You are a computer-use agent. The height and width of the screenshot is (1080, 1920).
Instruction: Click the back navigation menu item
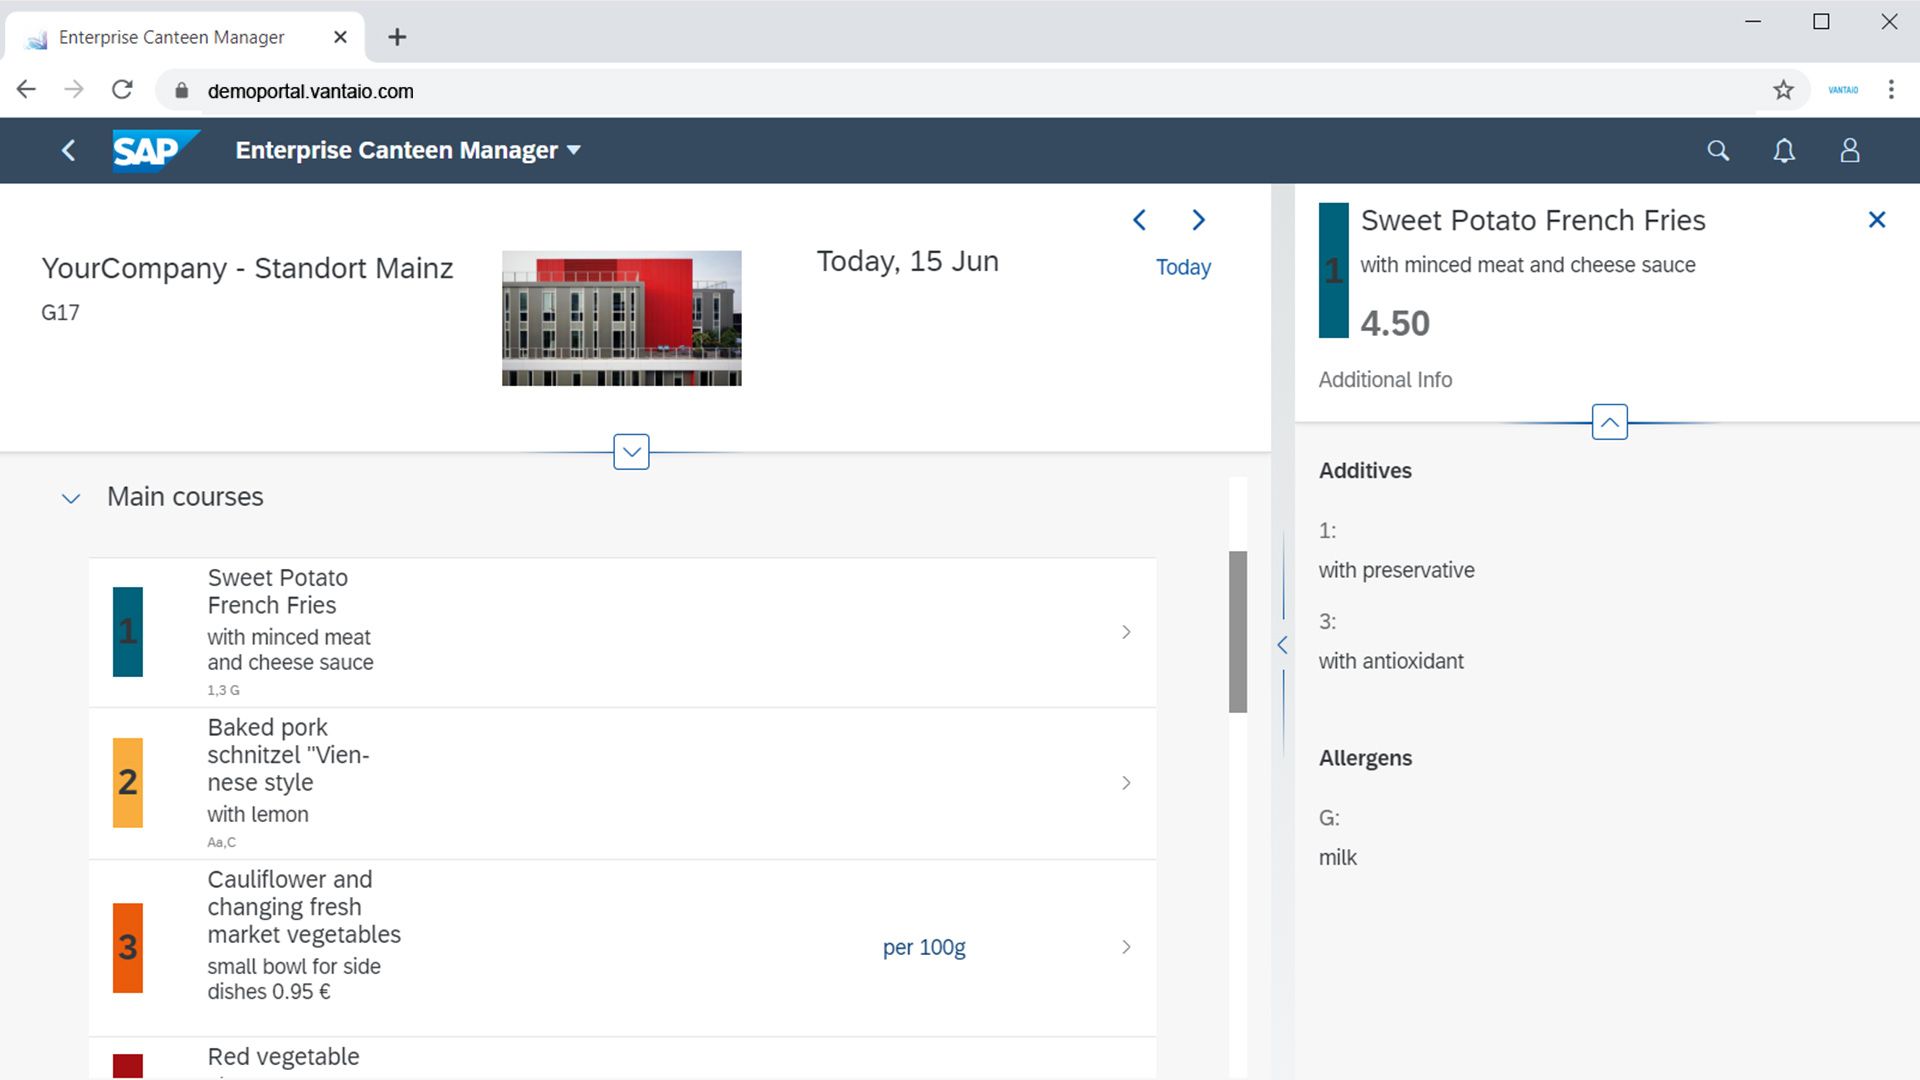69,149
